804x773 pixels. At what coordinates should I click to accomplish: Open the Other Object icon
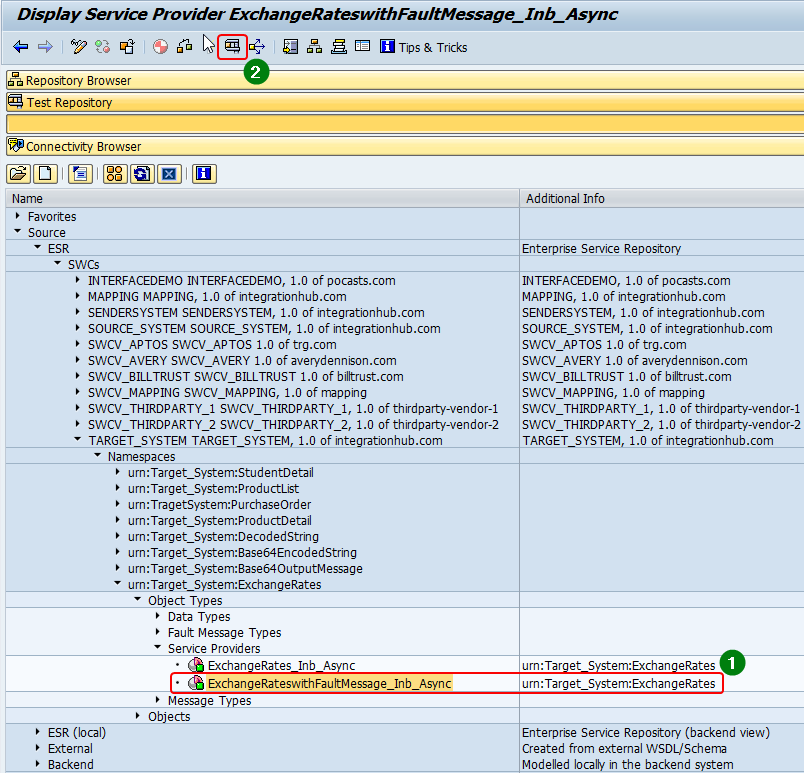click(127, 47)
